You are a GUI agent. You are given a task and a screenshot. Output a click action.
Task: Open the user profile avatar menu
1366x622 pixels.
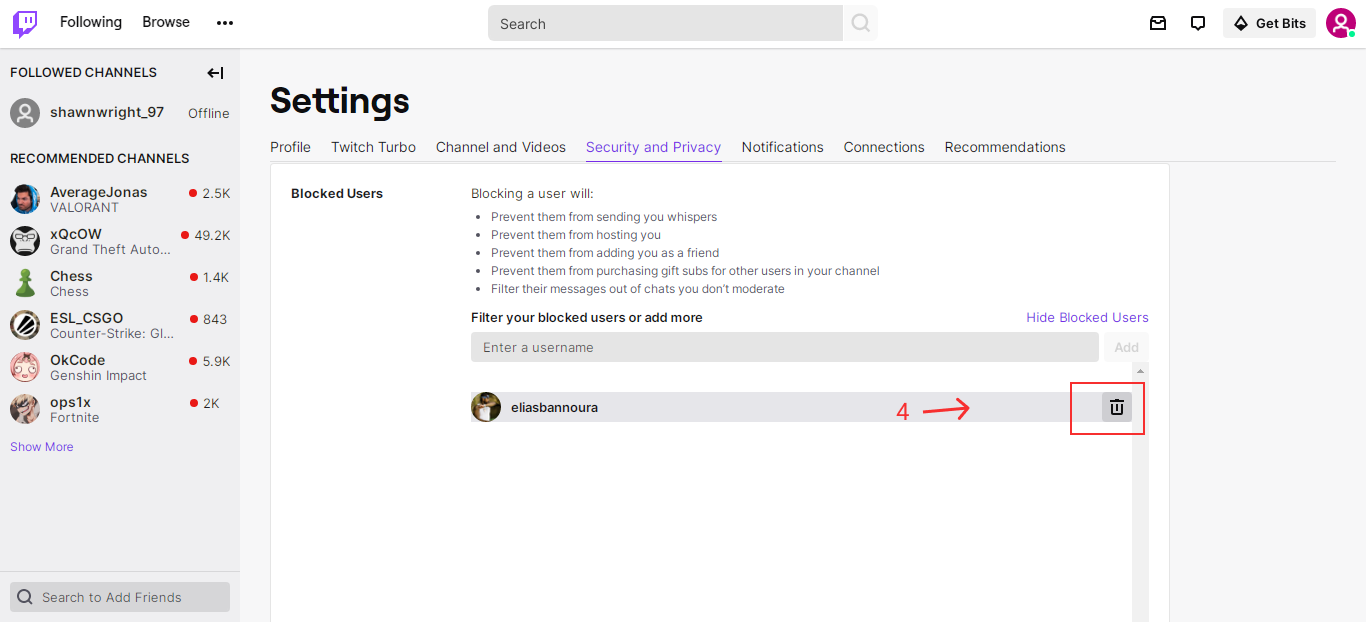pos(1340,23)
